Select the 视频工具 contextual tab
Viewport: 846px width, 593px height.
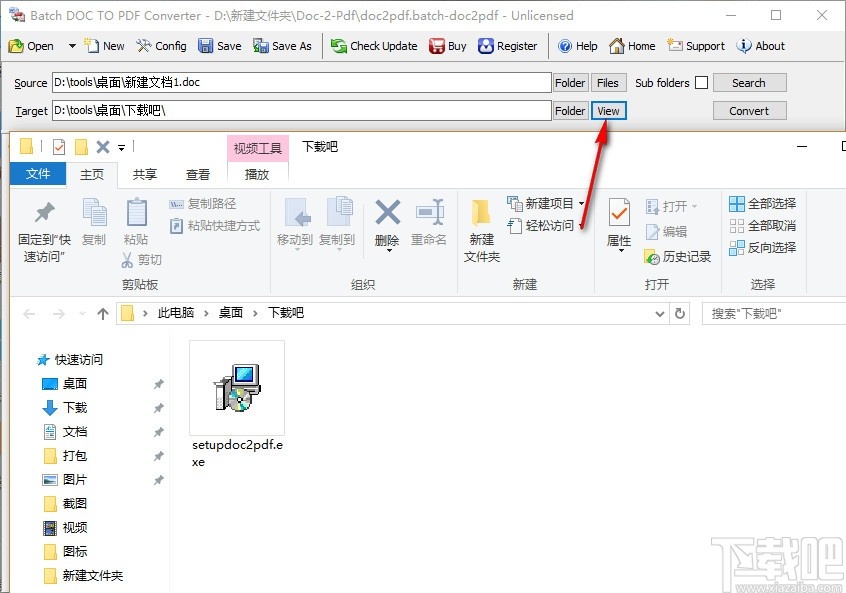(x=257, y=148)
